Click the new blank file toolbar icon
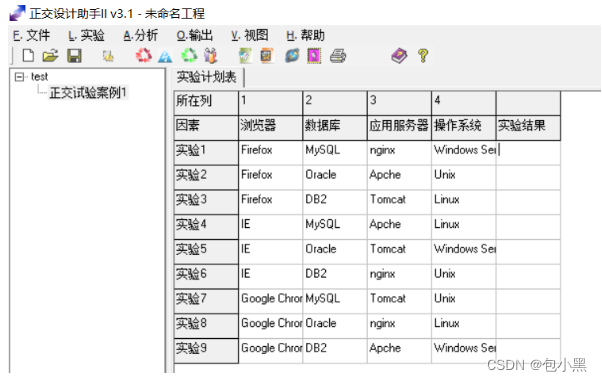 pyautogui.click(x=28, y=56)
